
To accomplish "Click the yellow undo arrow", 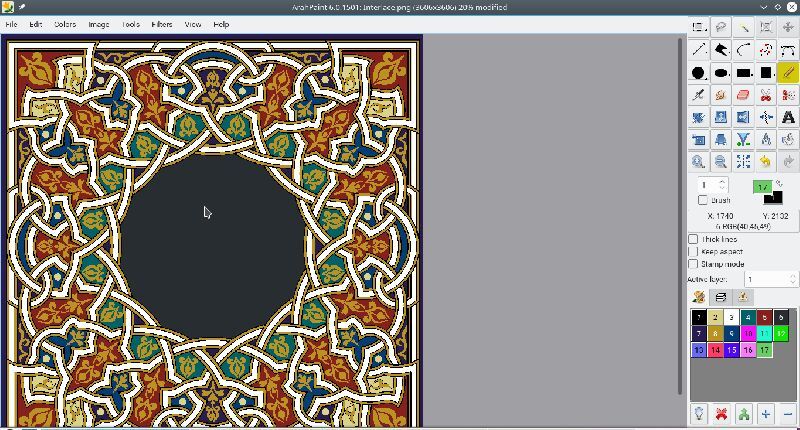I will (766, 162).
